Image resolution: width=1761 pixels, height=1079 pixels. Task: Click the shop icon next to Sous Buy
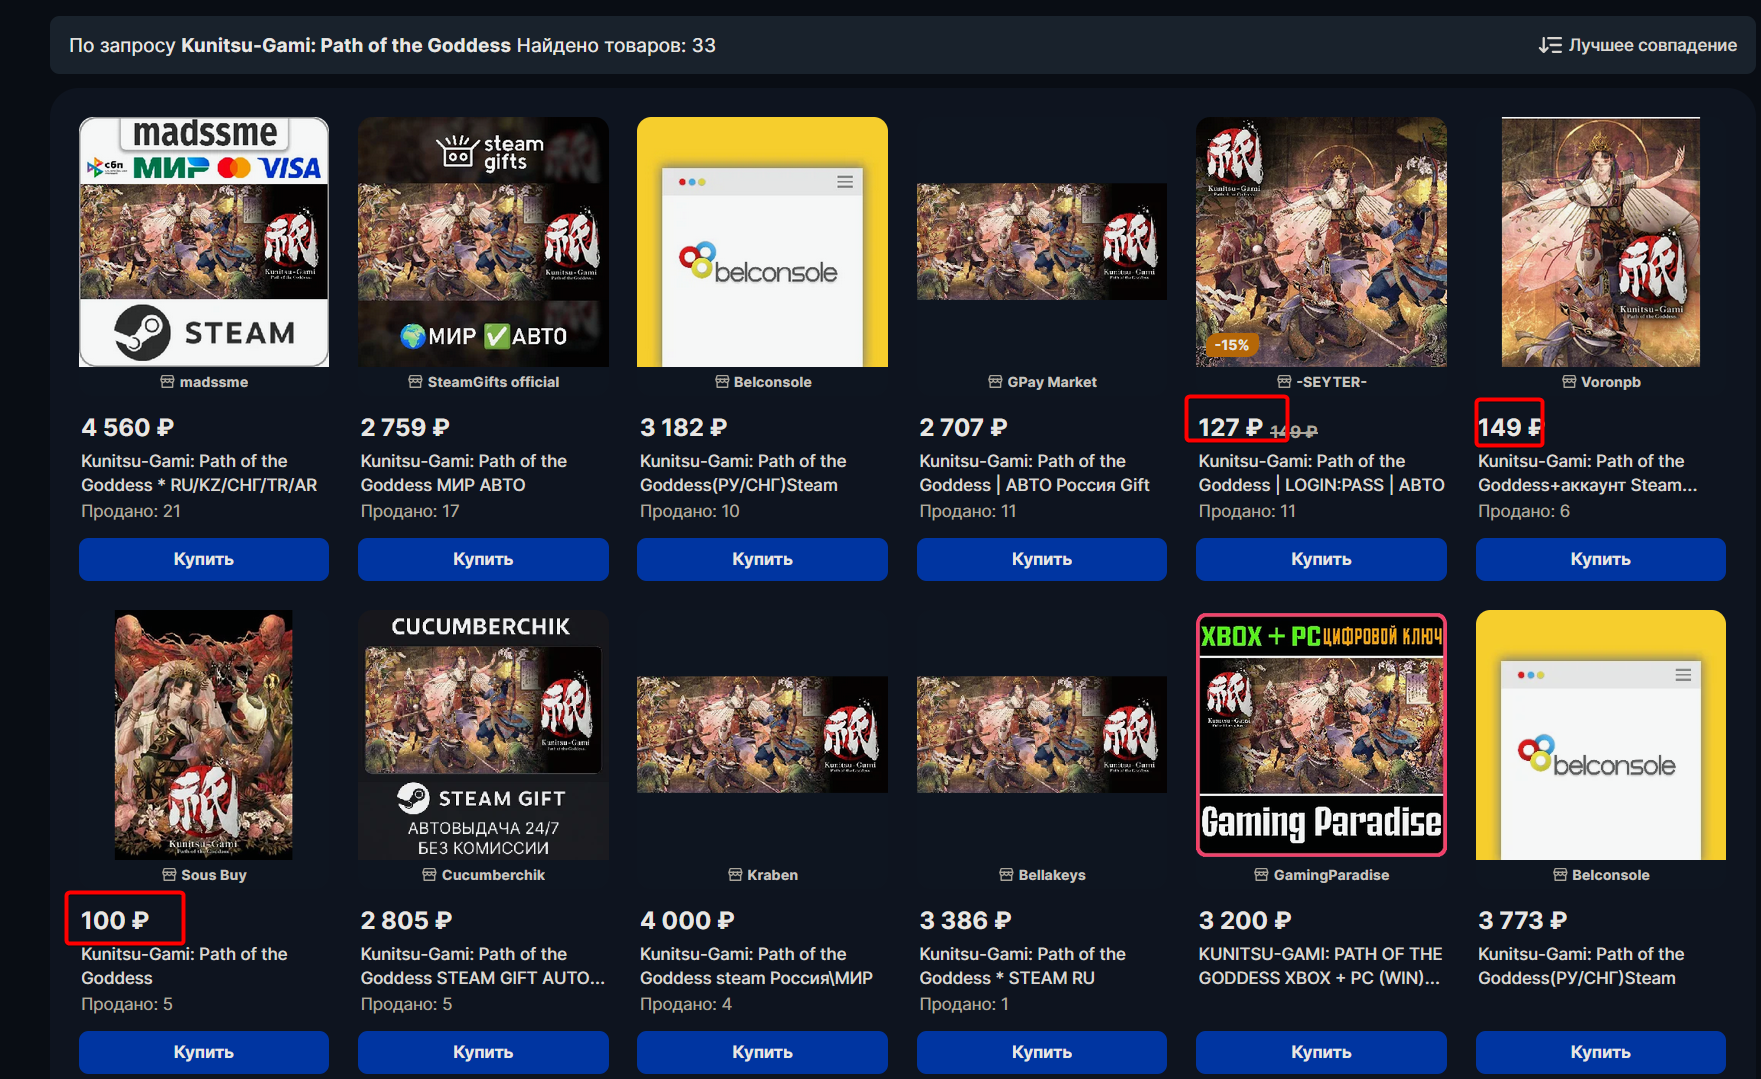click(x=169, y=875)
